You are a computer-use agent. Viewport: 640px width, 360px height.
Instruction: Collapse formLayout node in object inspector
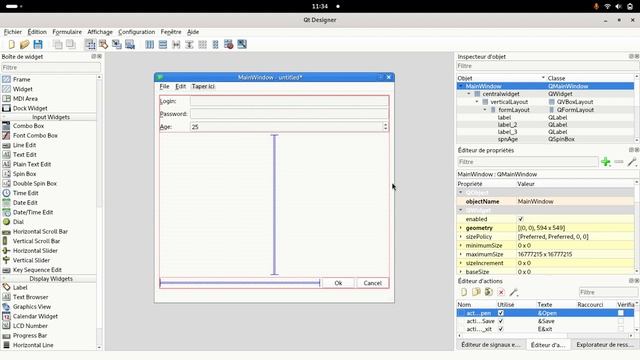click(485, 110)
